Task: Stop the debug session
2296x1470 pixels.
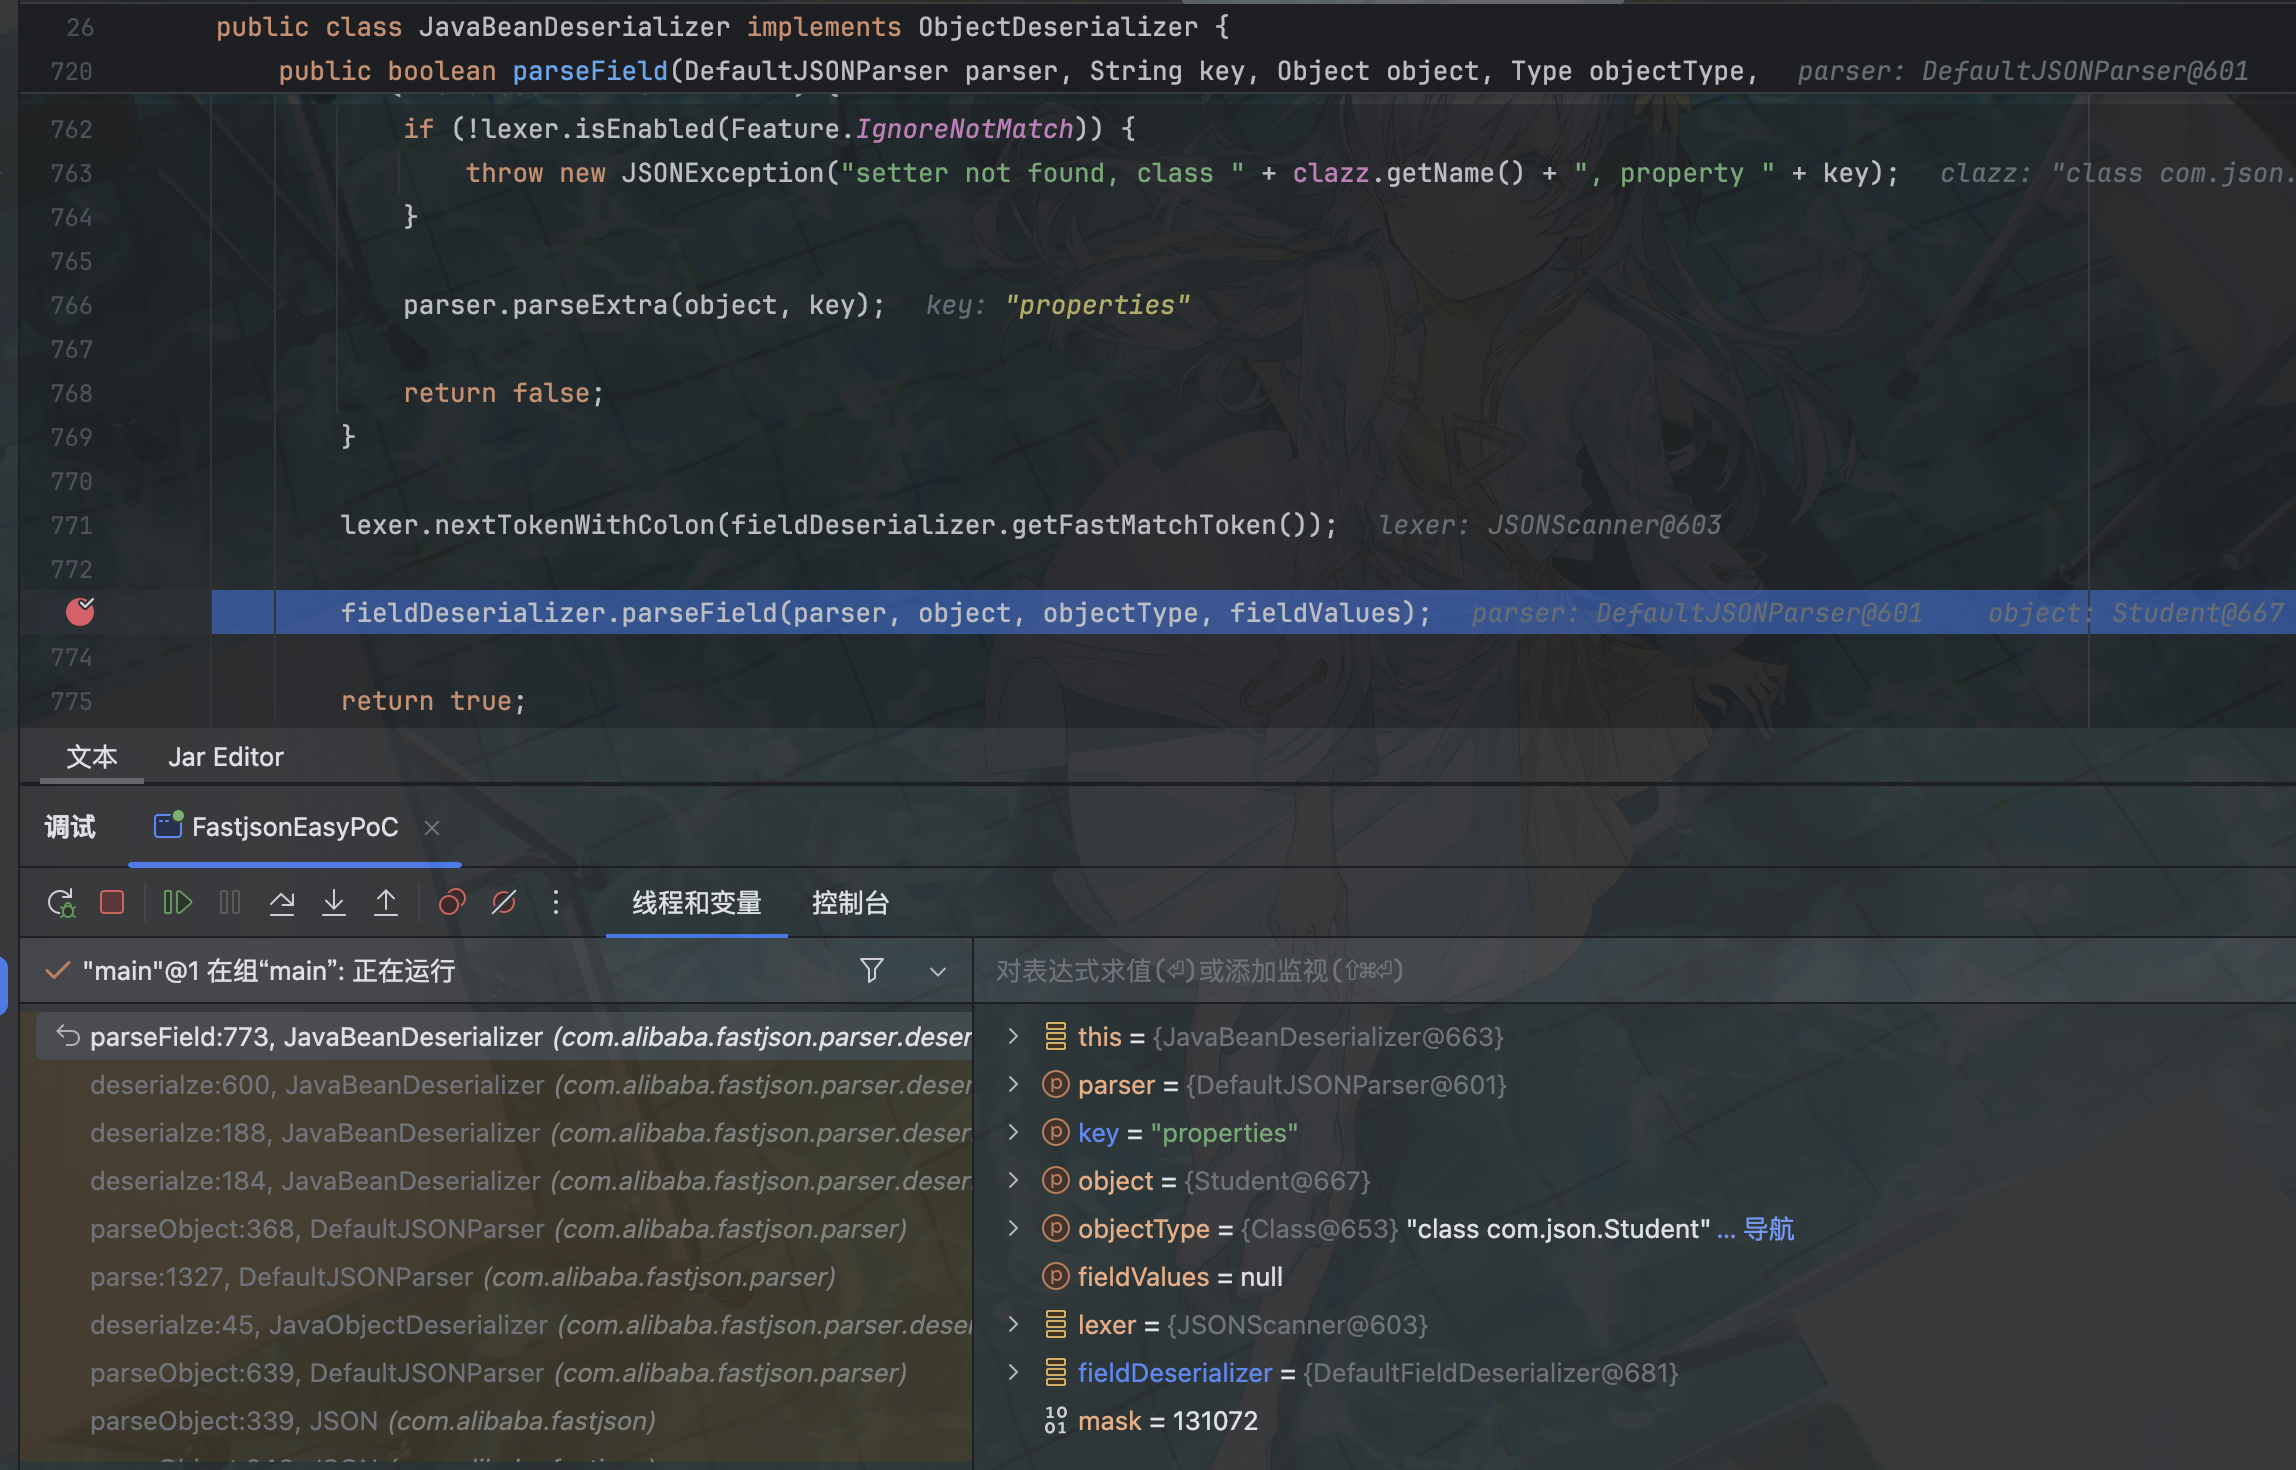Action: point(112,903)
